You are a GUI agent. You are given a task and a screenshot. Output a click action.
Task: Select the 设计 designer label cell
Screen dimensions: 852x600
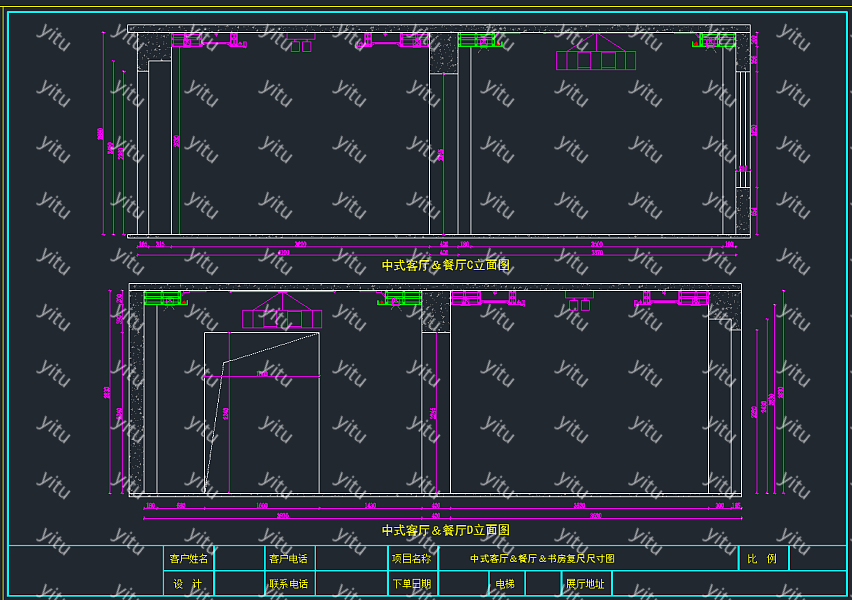[x=189, y=584]
